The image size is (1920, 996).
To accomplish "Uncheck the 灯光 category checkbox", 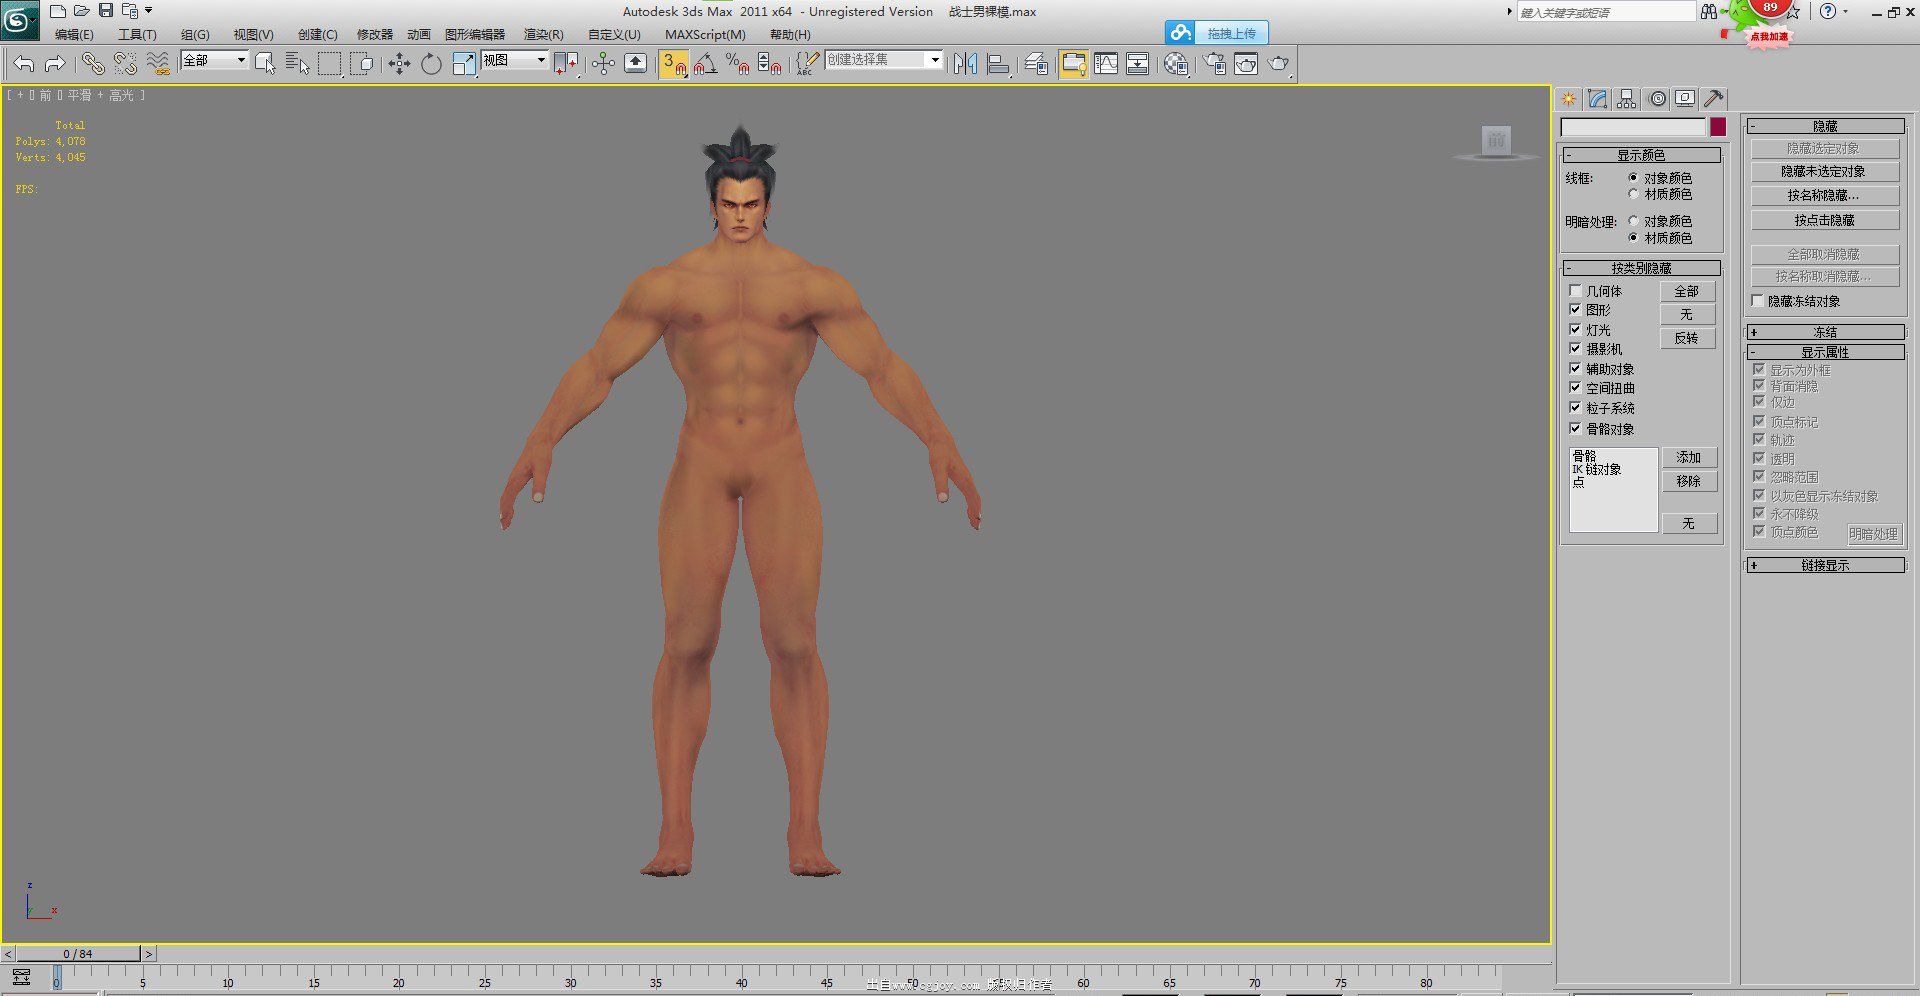I will [1575, 329].
